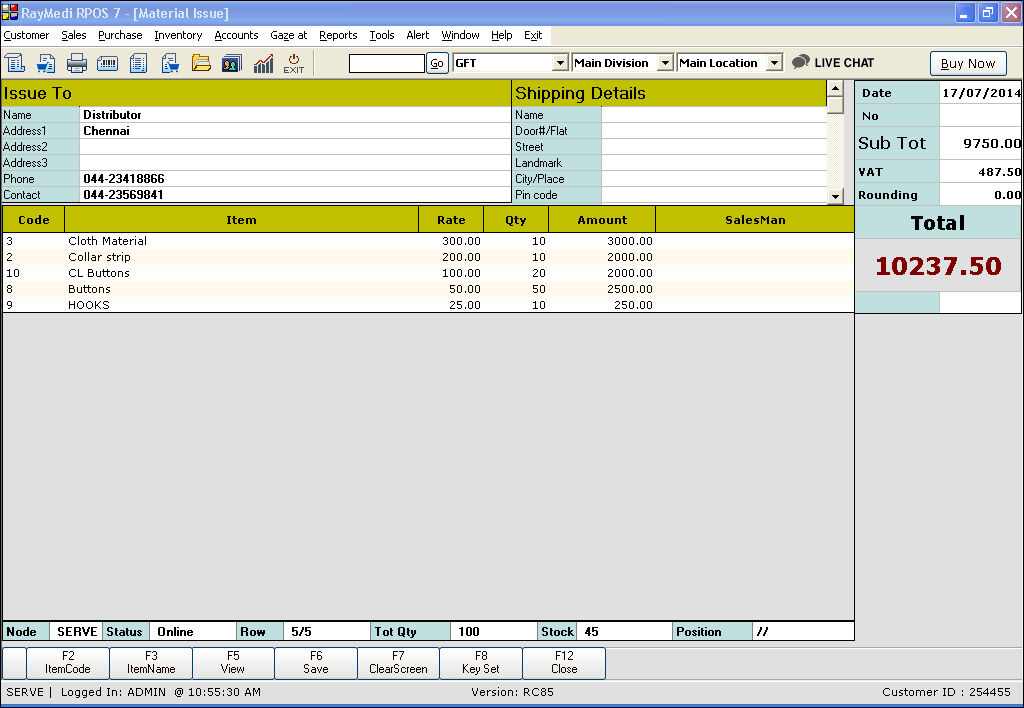Expand the GFT dropdown
The image size is (1024, 708).
[x=560, y=63]
